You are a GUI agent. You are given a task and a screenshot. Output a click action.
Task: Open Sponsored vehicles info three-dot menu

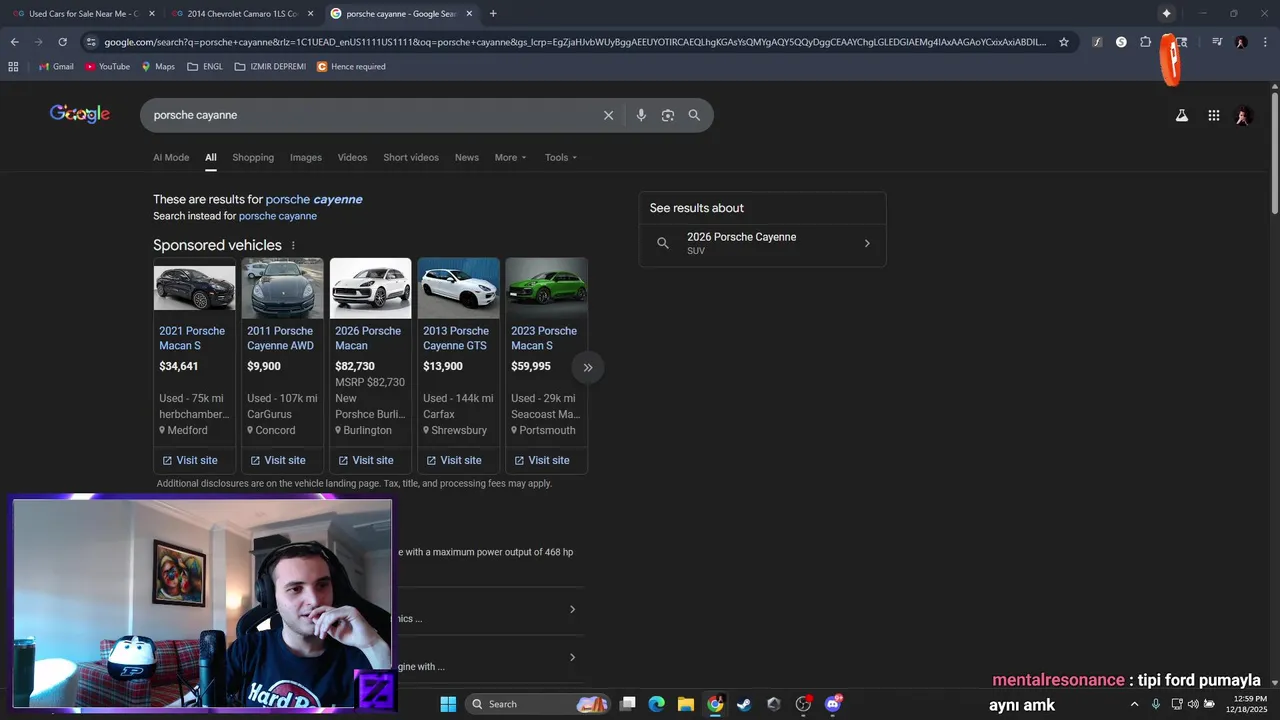click(x=293, y=245)
